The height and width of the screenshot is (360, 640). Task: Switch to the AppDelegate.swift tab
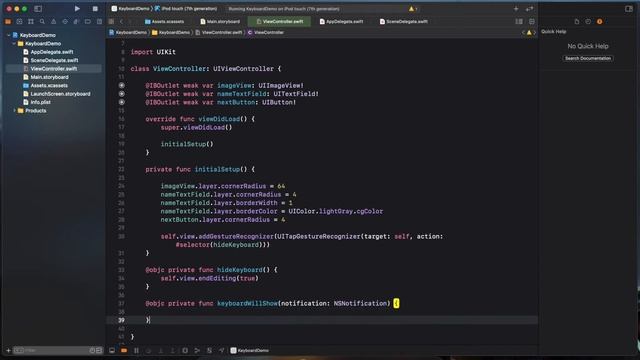[x=341, y=21]
